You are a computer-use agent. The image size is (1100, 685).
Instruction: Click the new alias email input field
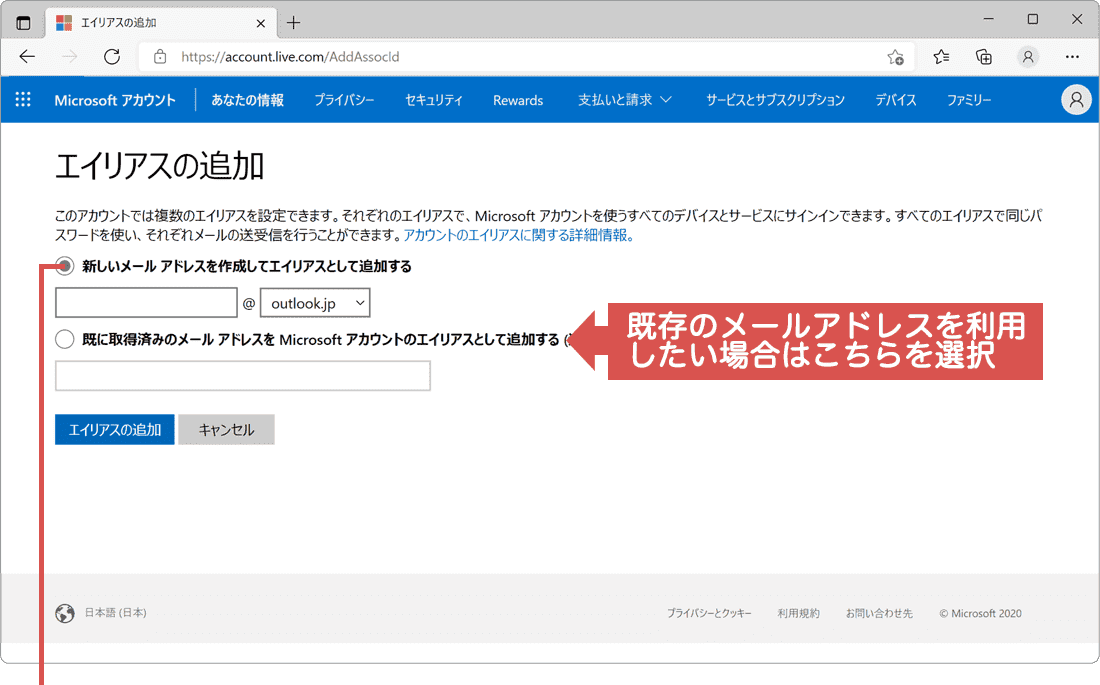[x=145, y=302]
